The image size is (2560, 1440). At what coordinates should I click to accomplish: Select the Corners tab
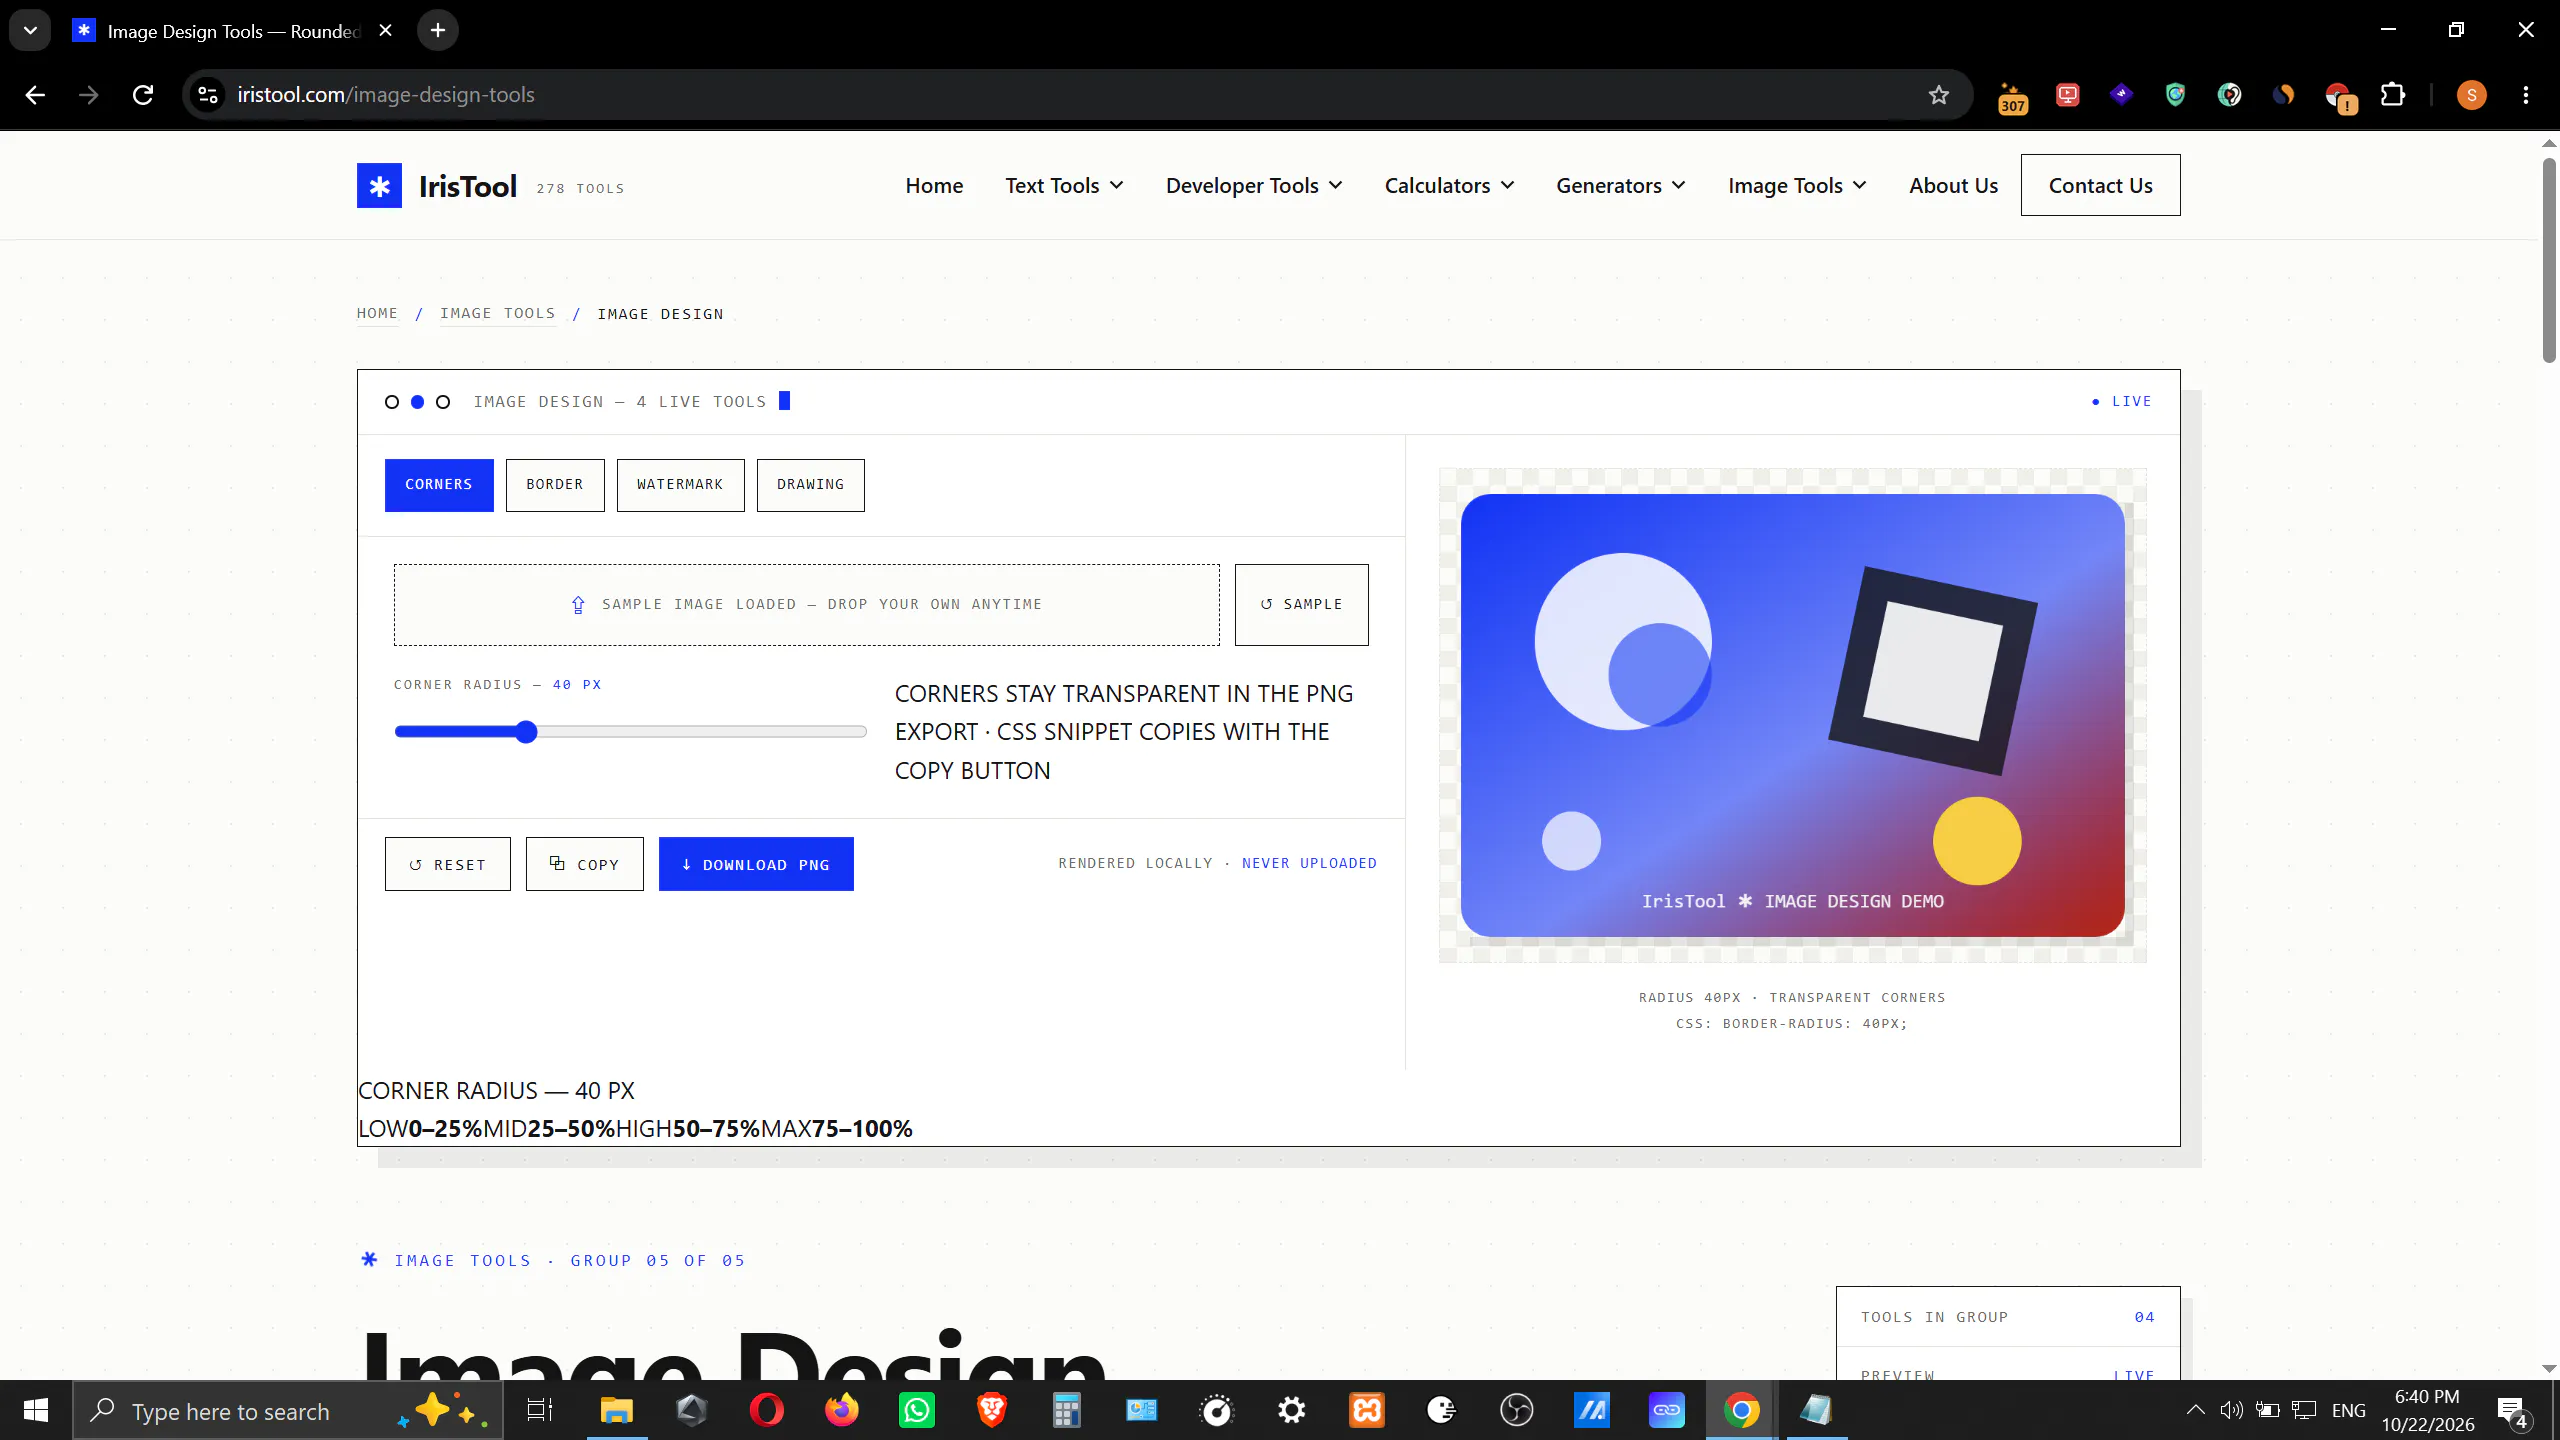pyautogui.click(x=439, y=485)
